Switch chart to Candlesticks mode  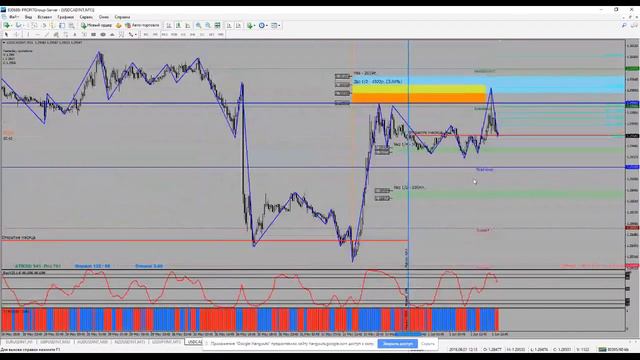tap(178, 25)
